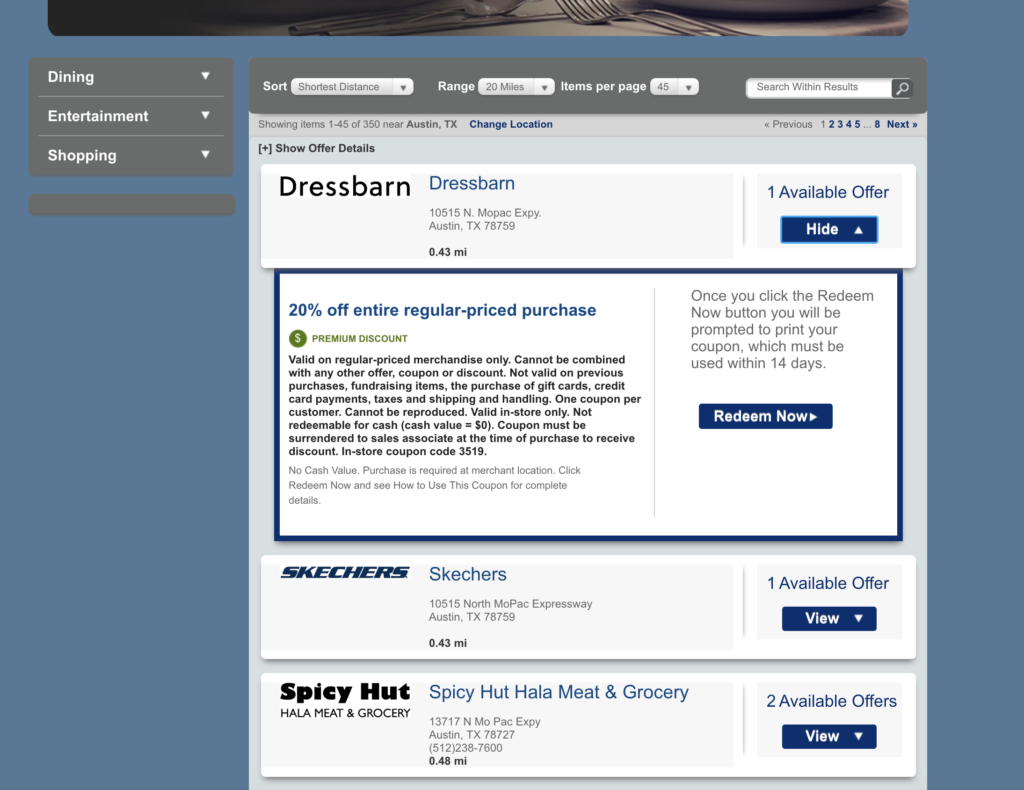Expand the Shopping category menu
This screenshot has width=1024, height=790.
coord(130,155)
